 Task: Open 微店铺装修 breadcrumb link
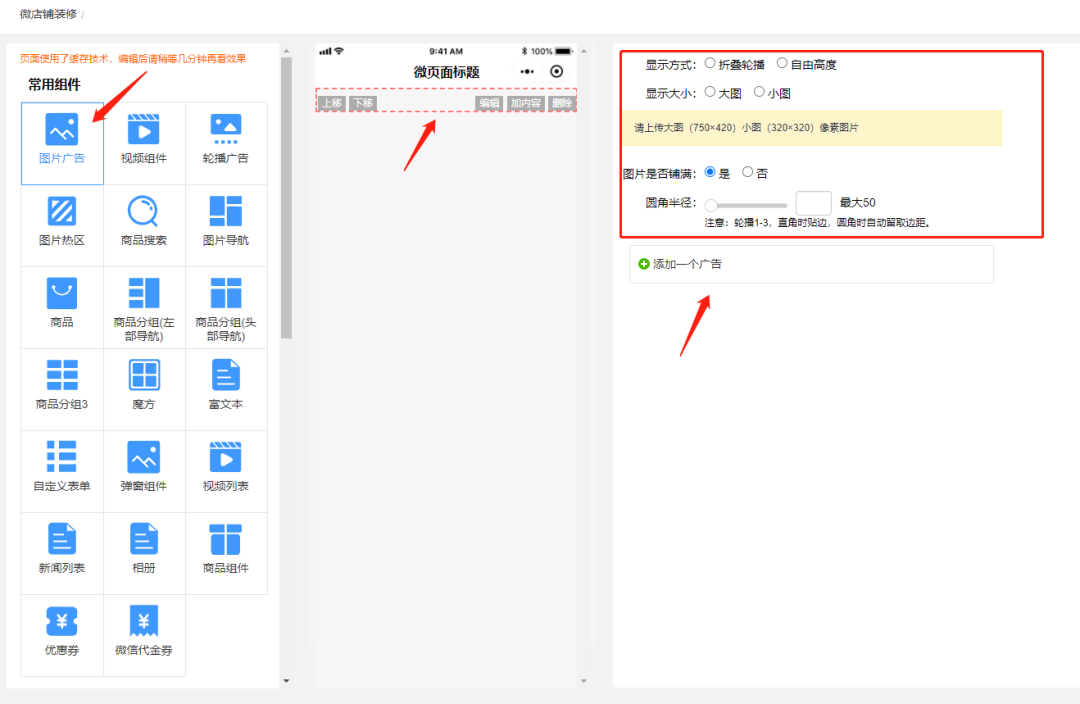pos(48,14)
